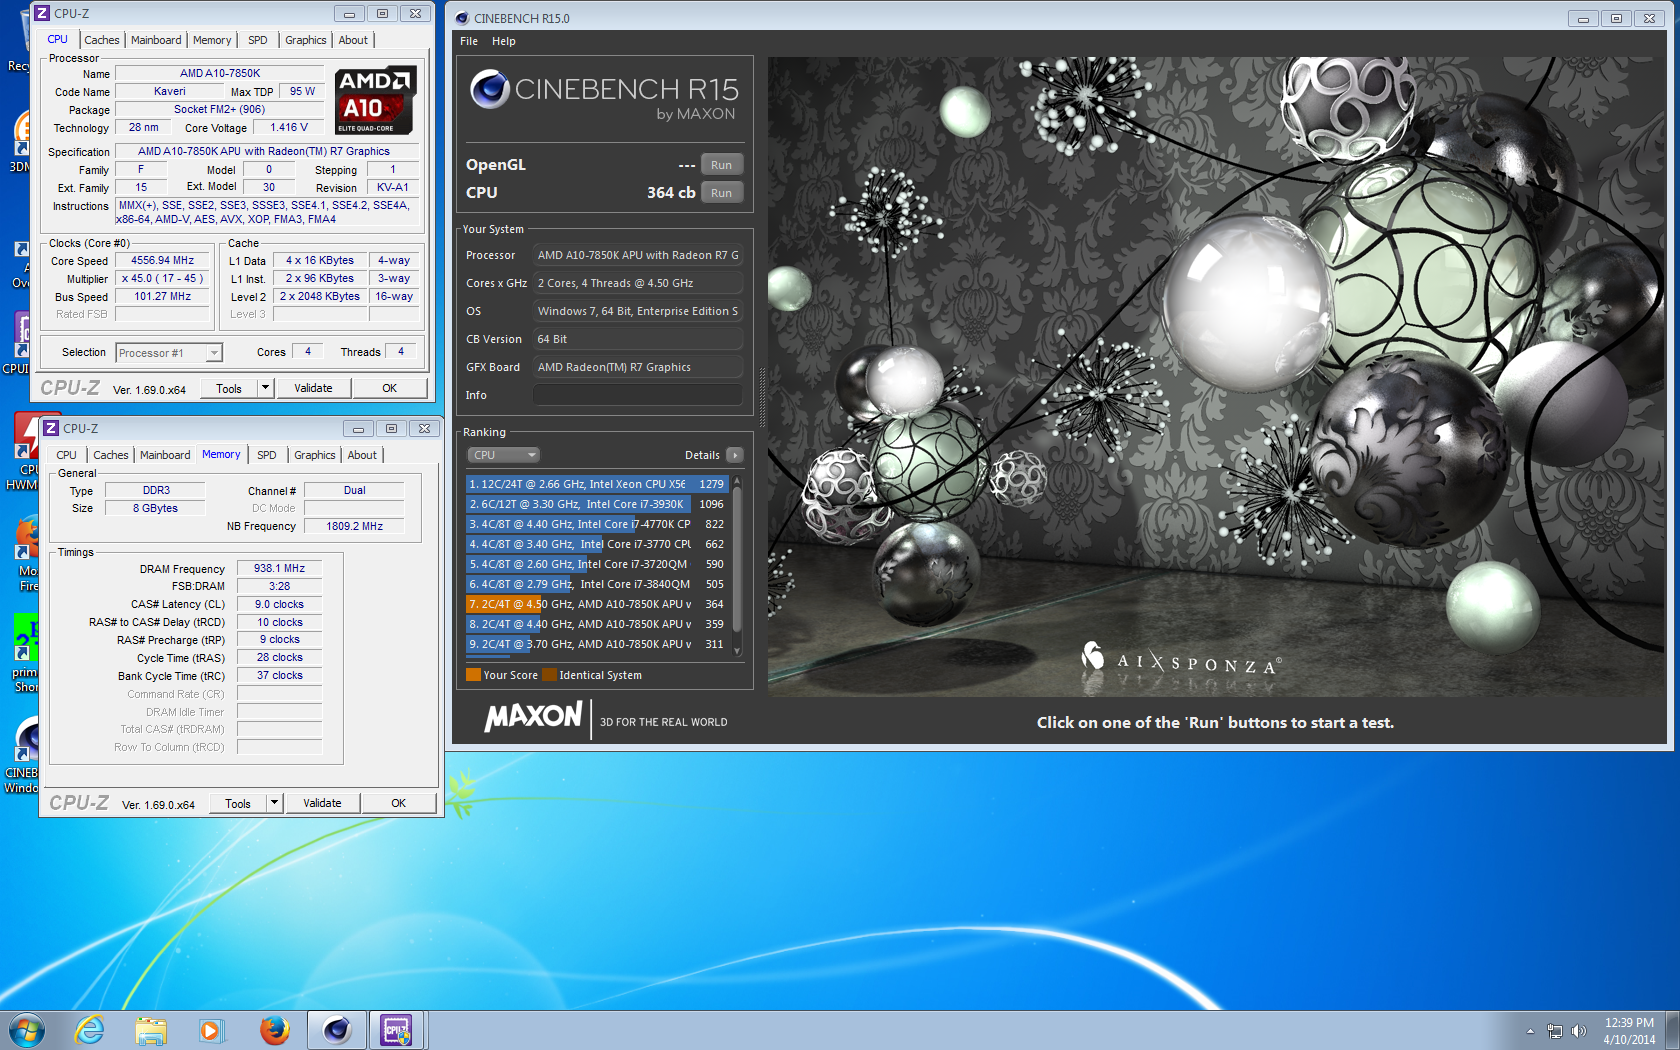Select CPU tab in Memory CPU-Z window
1680x1050 pixels.
pos(66,455)
